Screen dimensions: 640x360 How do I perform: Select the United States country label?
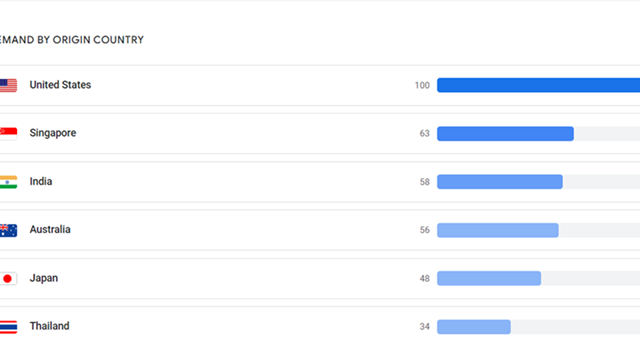pos(60,85)
